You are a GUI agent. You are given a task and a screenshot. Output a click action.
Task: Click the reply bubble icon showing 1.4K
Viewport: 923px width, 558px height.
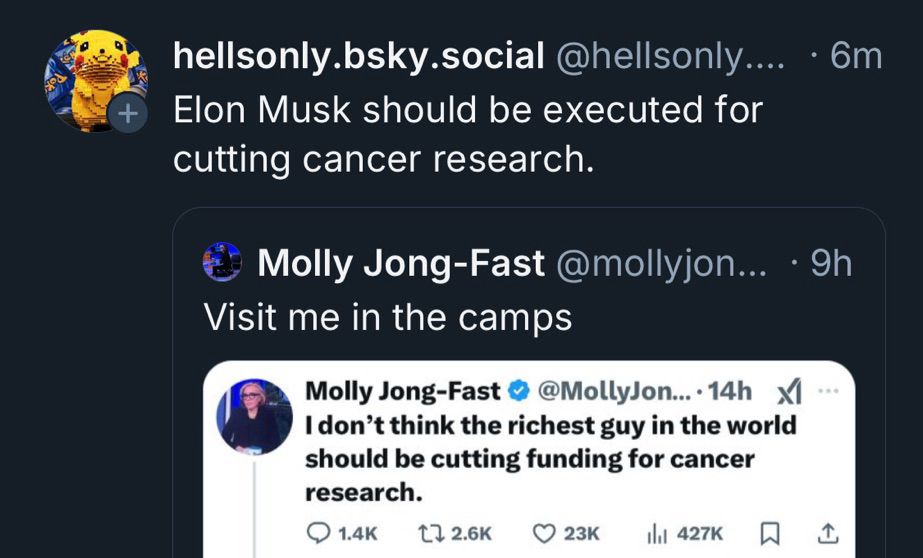tap(318, 533)
